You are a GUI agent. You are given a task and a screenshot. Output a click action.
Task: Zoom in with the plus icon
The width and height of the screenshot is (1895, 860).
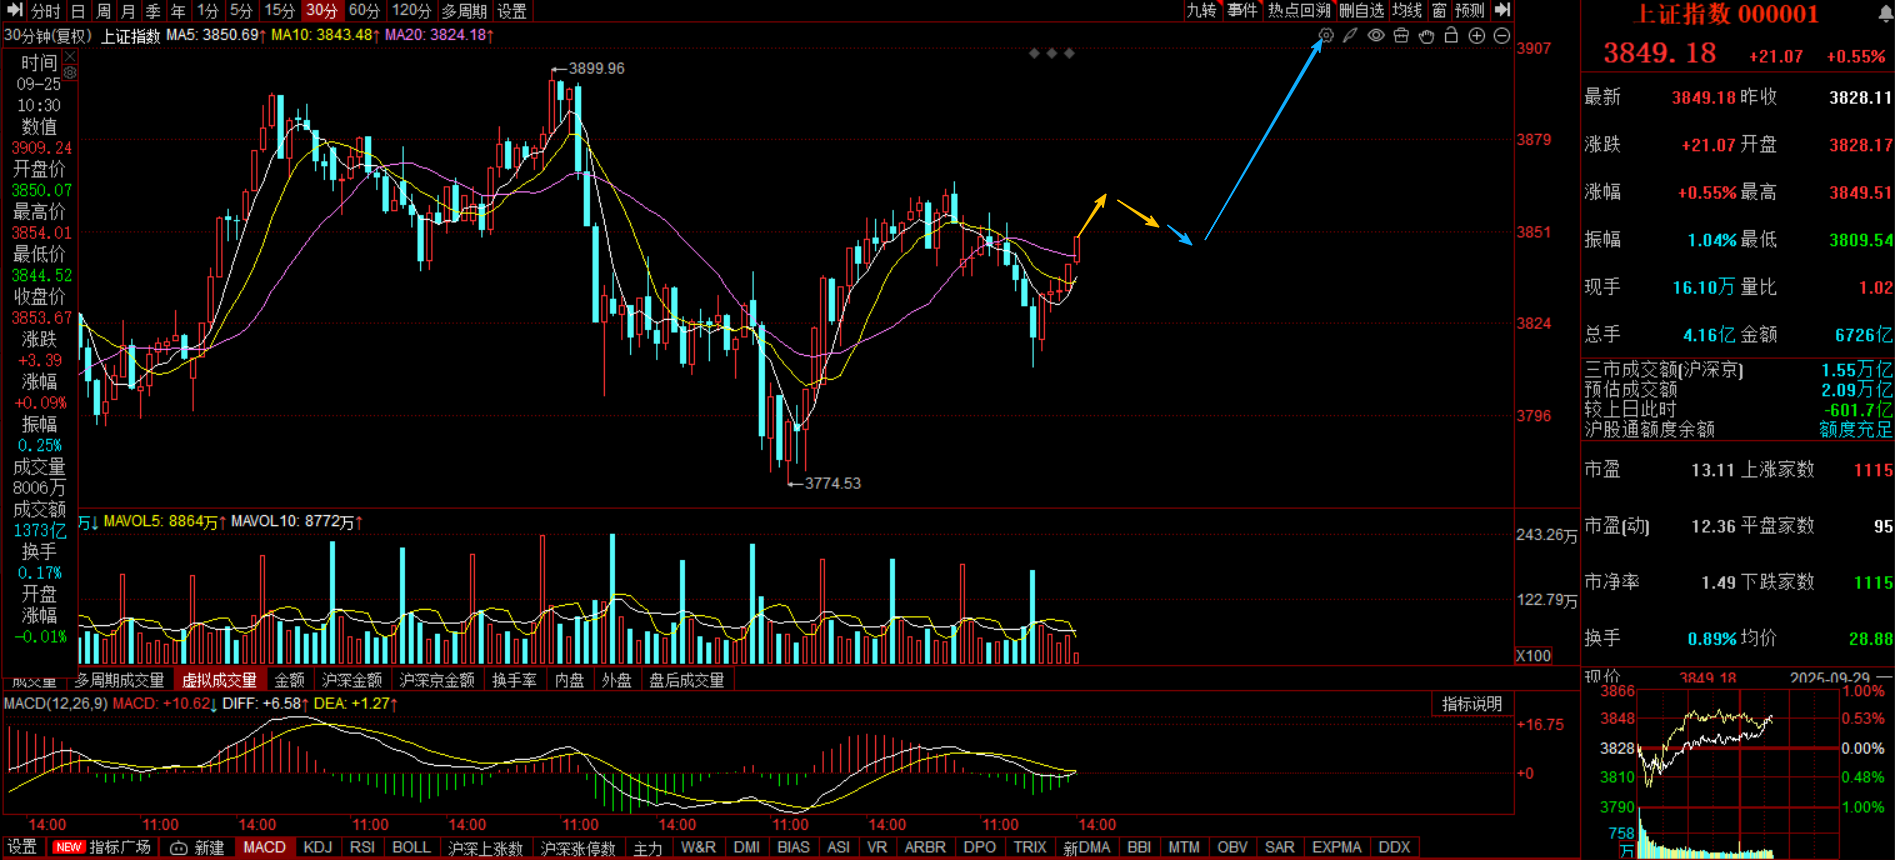pyautogui.click(x=1476, y=36)
